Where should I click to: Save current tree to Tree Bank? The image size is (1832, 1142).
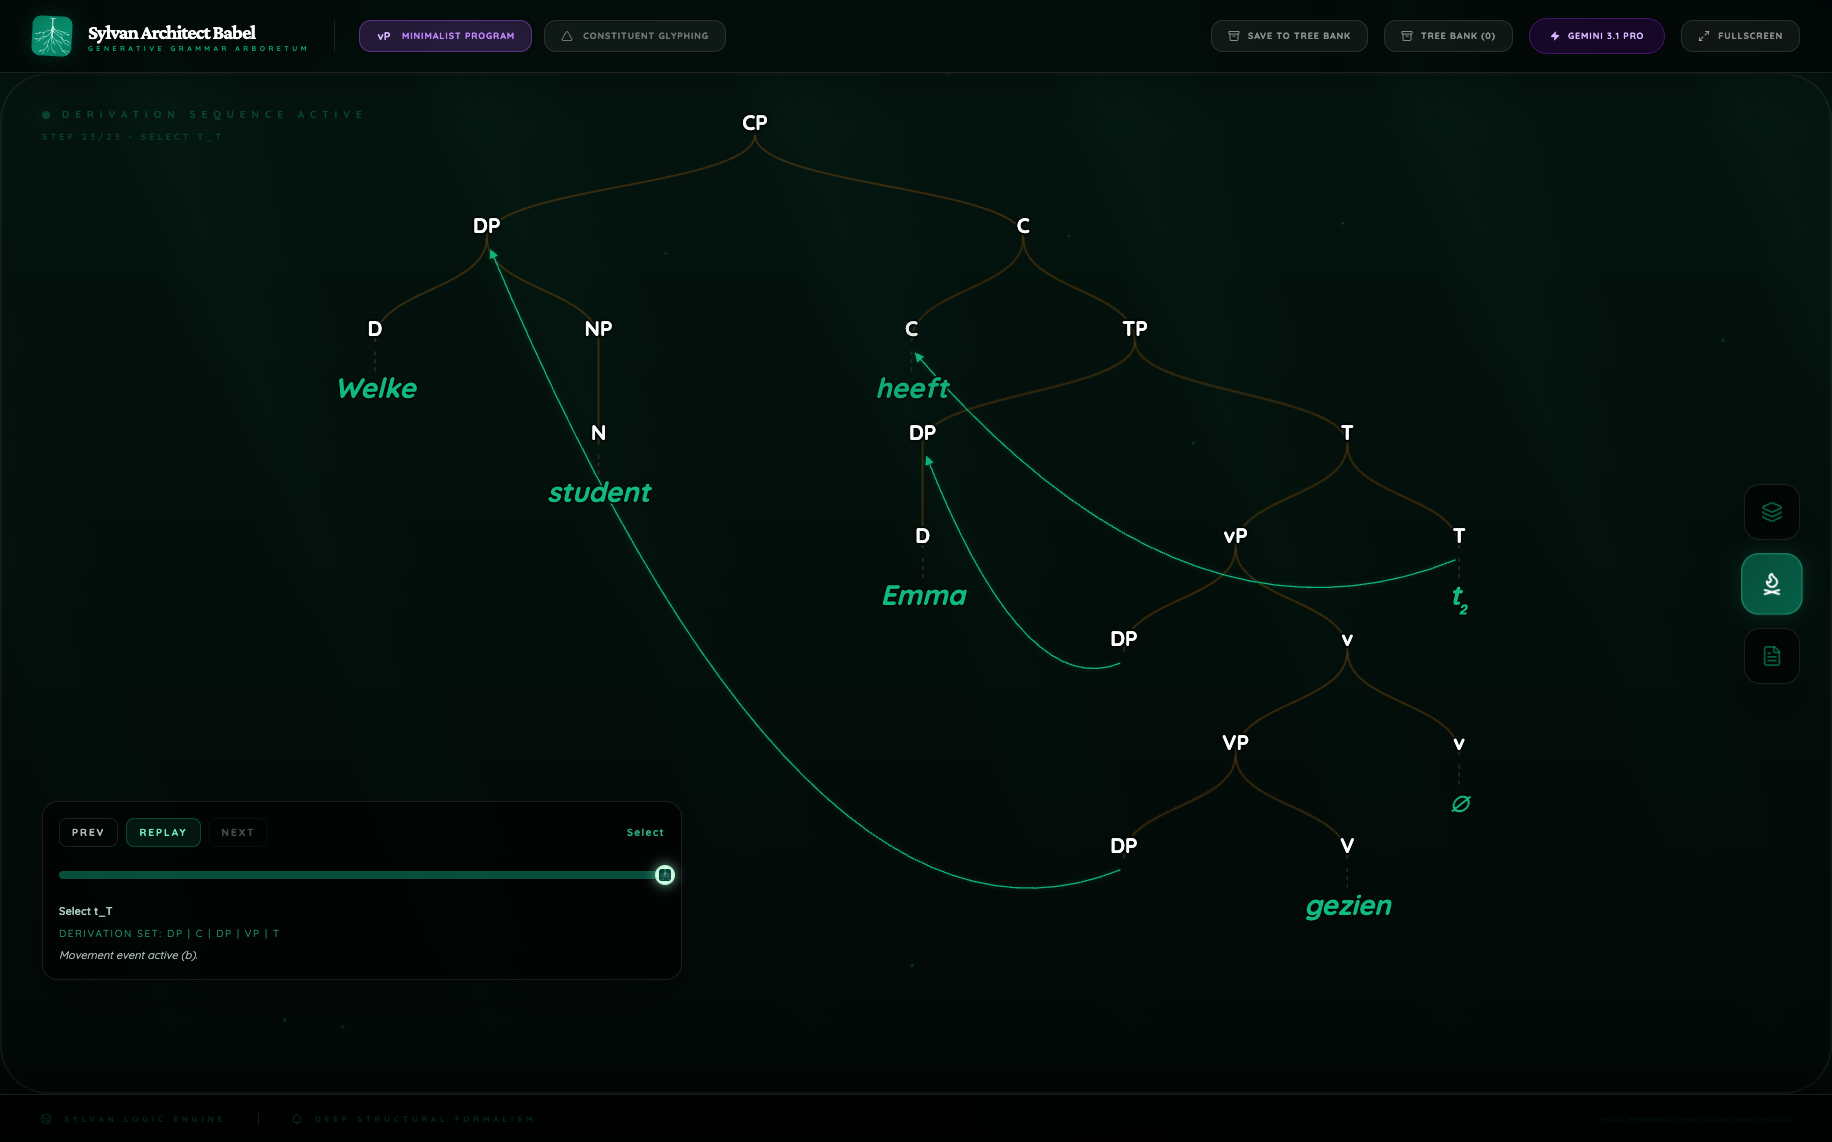pyautogui.click(x=1288, y=36)
